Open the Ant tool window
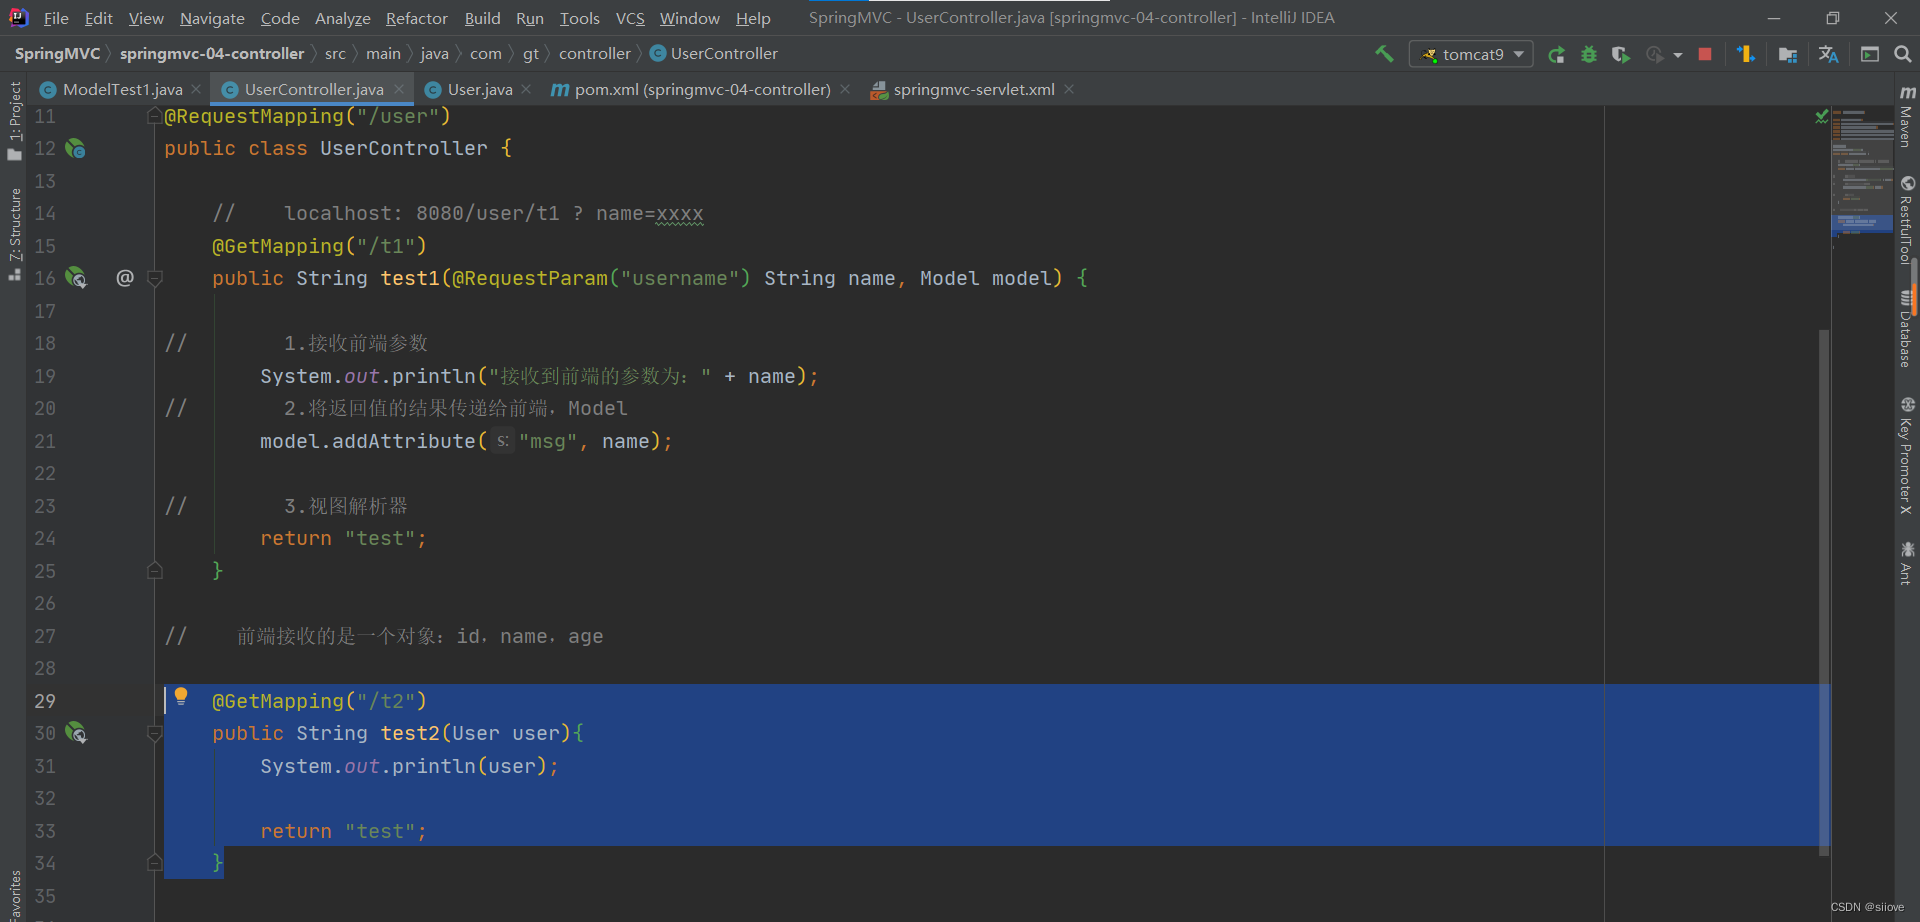Image resolution: width=1920 pixels, height=922 pixels. point(1907,560)
